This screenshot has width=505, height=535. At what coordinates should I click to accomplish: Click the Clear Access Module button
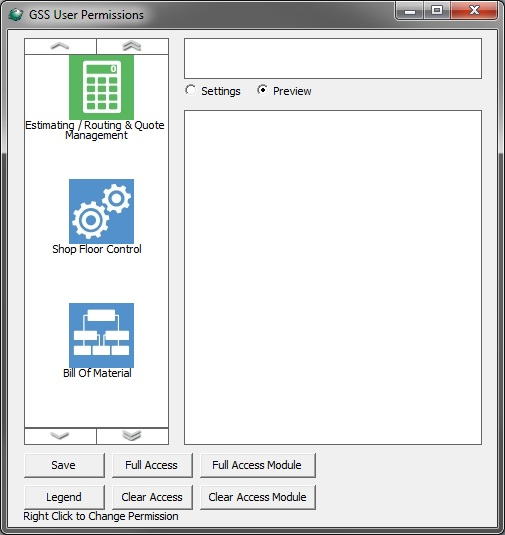click(x=258, y=497)
